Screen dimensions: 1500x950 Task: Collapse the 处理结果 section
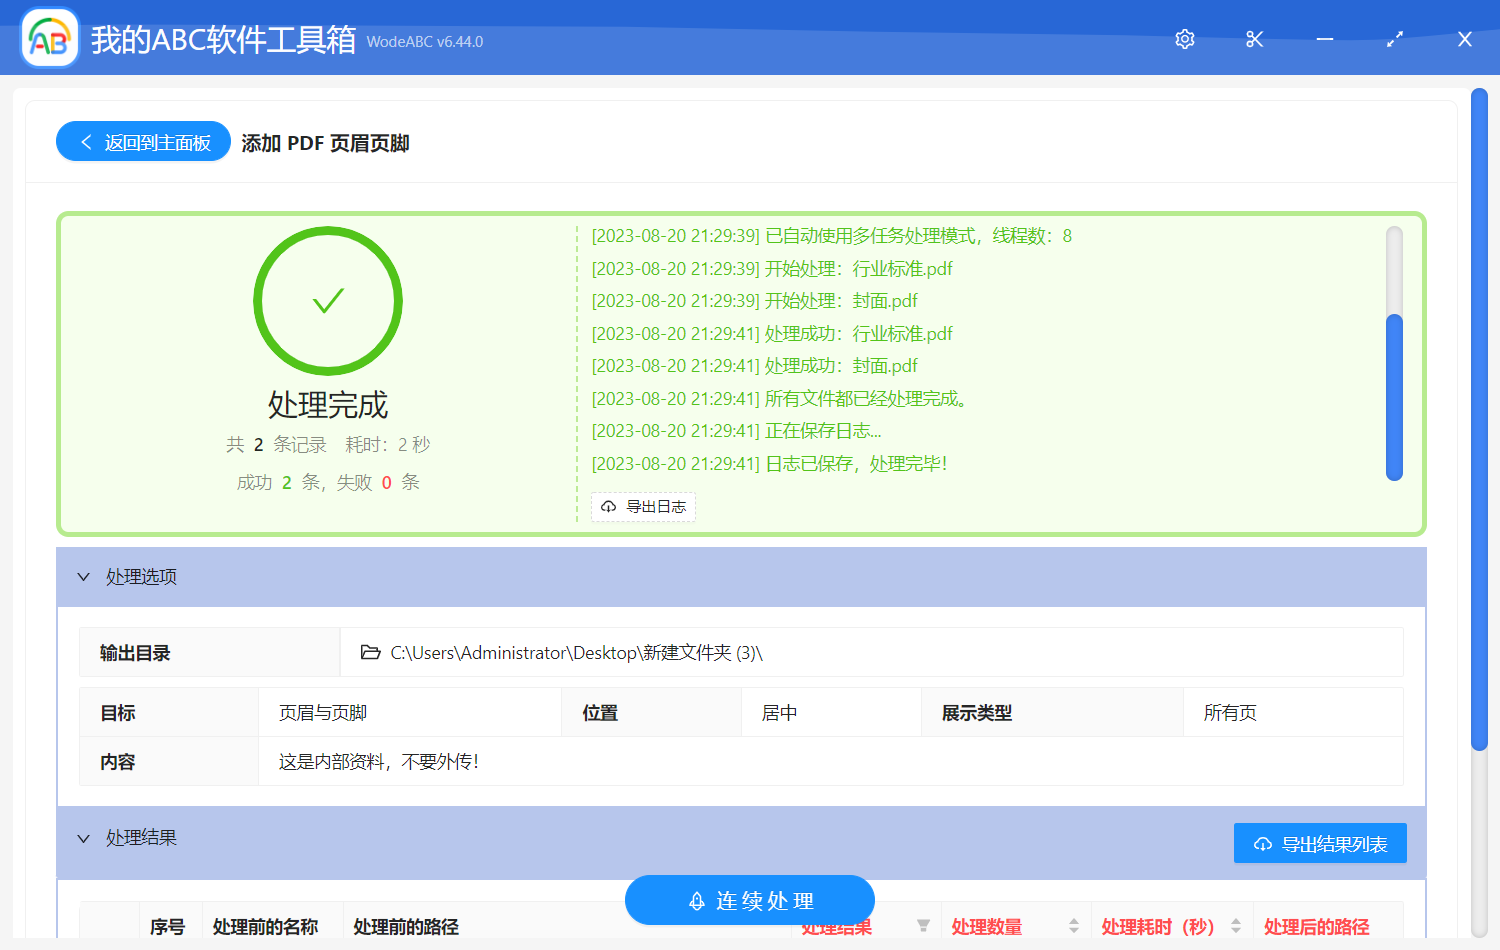pyautogui.click(x=84, y=838)
